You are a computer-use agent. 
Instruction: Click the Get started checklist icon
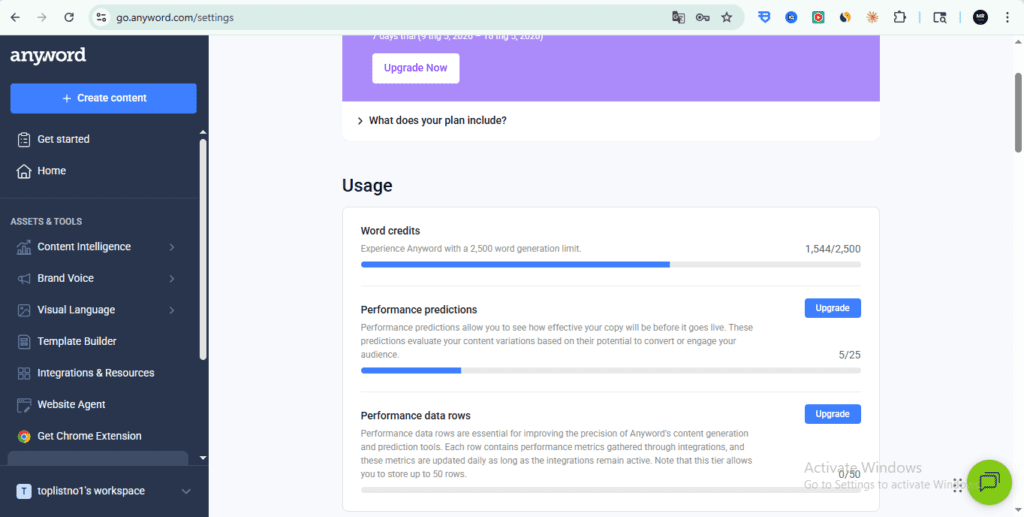(x=24, y=139)
